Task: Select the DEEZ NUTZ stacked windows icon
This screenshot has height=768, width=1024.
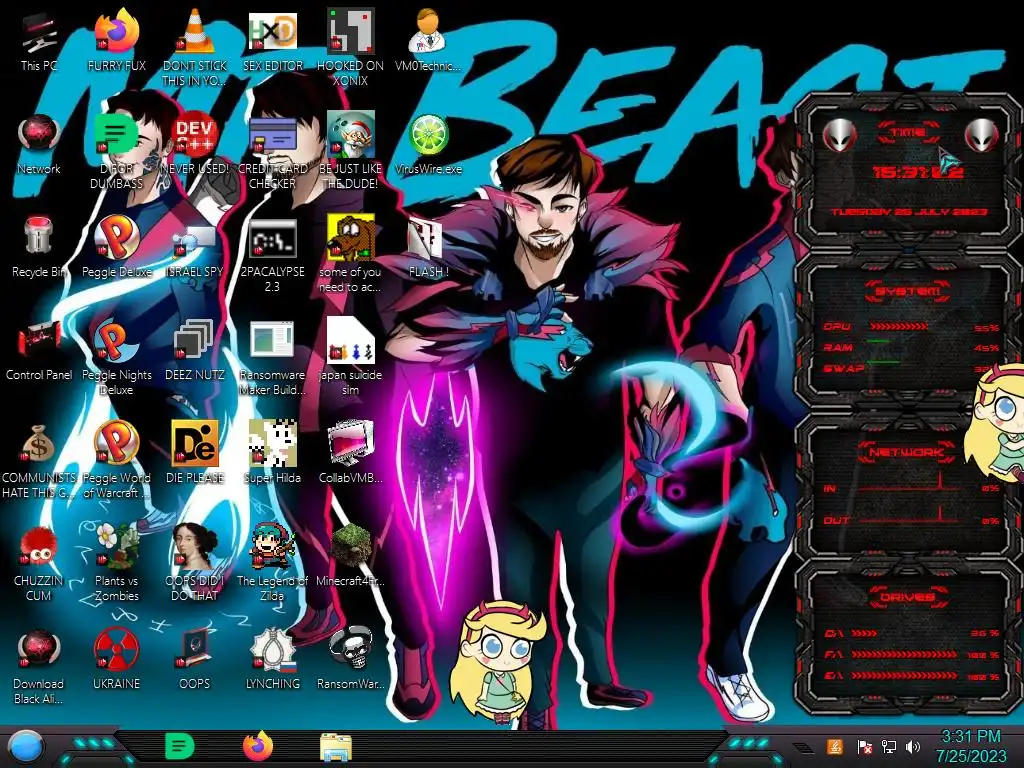Action: pyautogui.click(x=195, y=340)
